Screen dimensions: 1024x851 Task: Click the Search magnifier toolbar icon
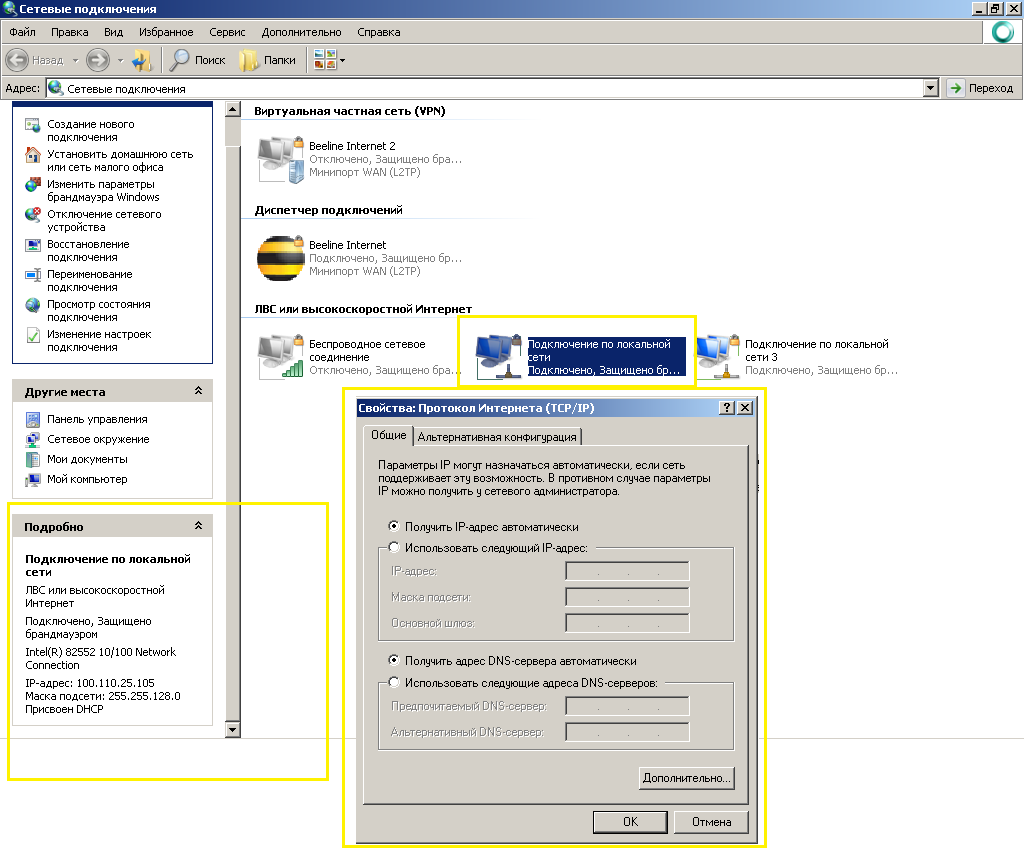(x=180, y=60)
